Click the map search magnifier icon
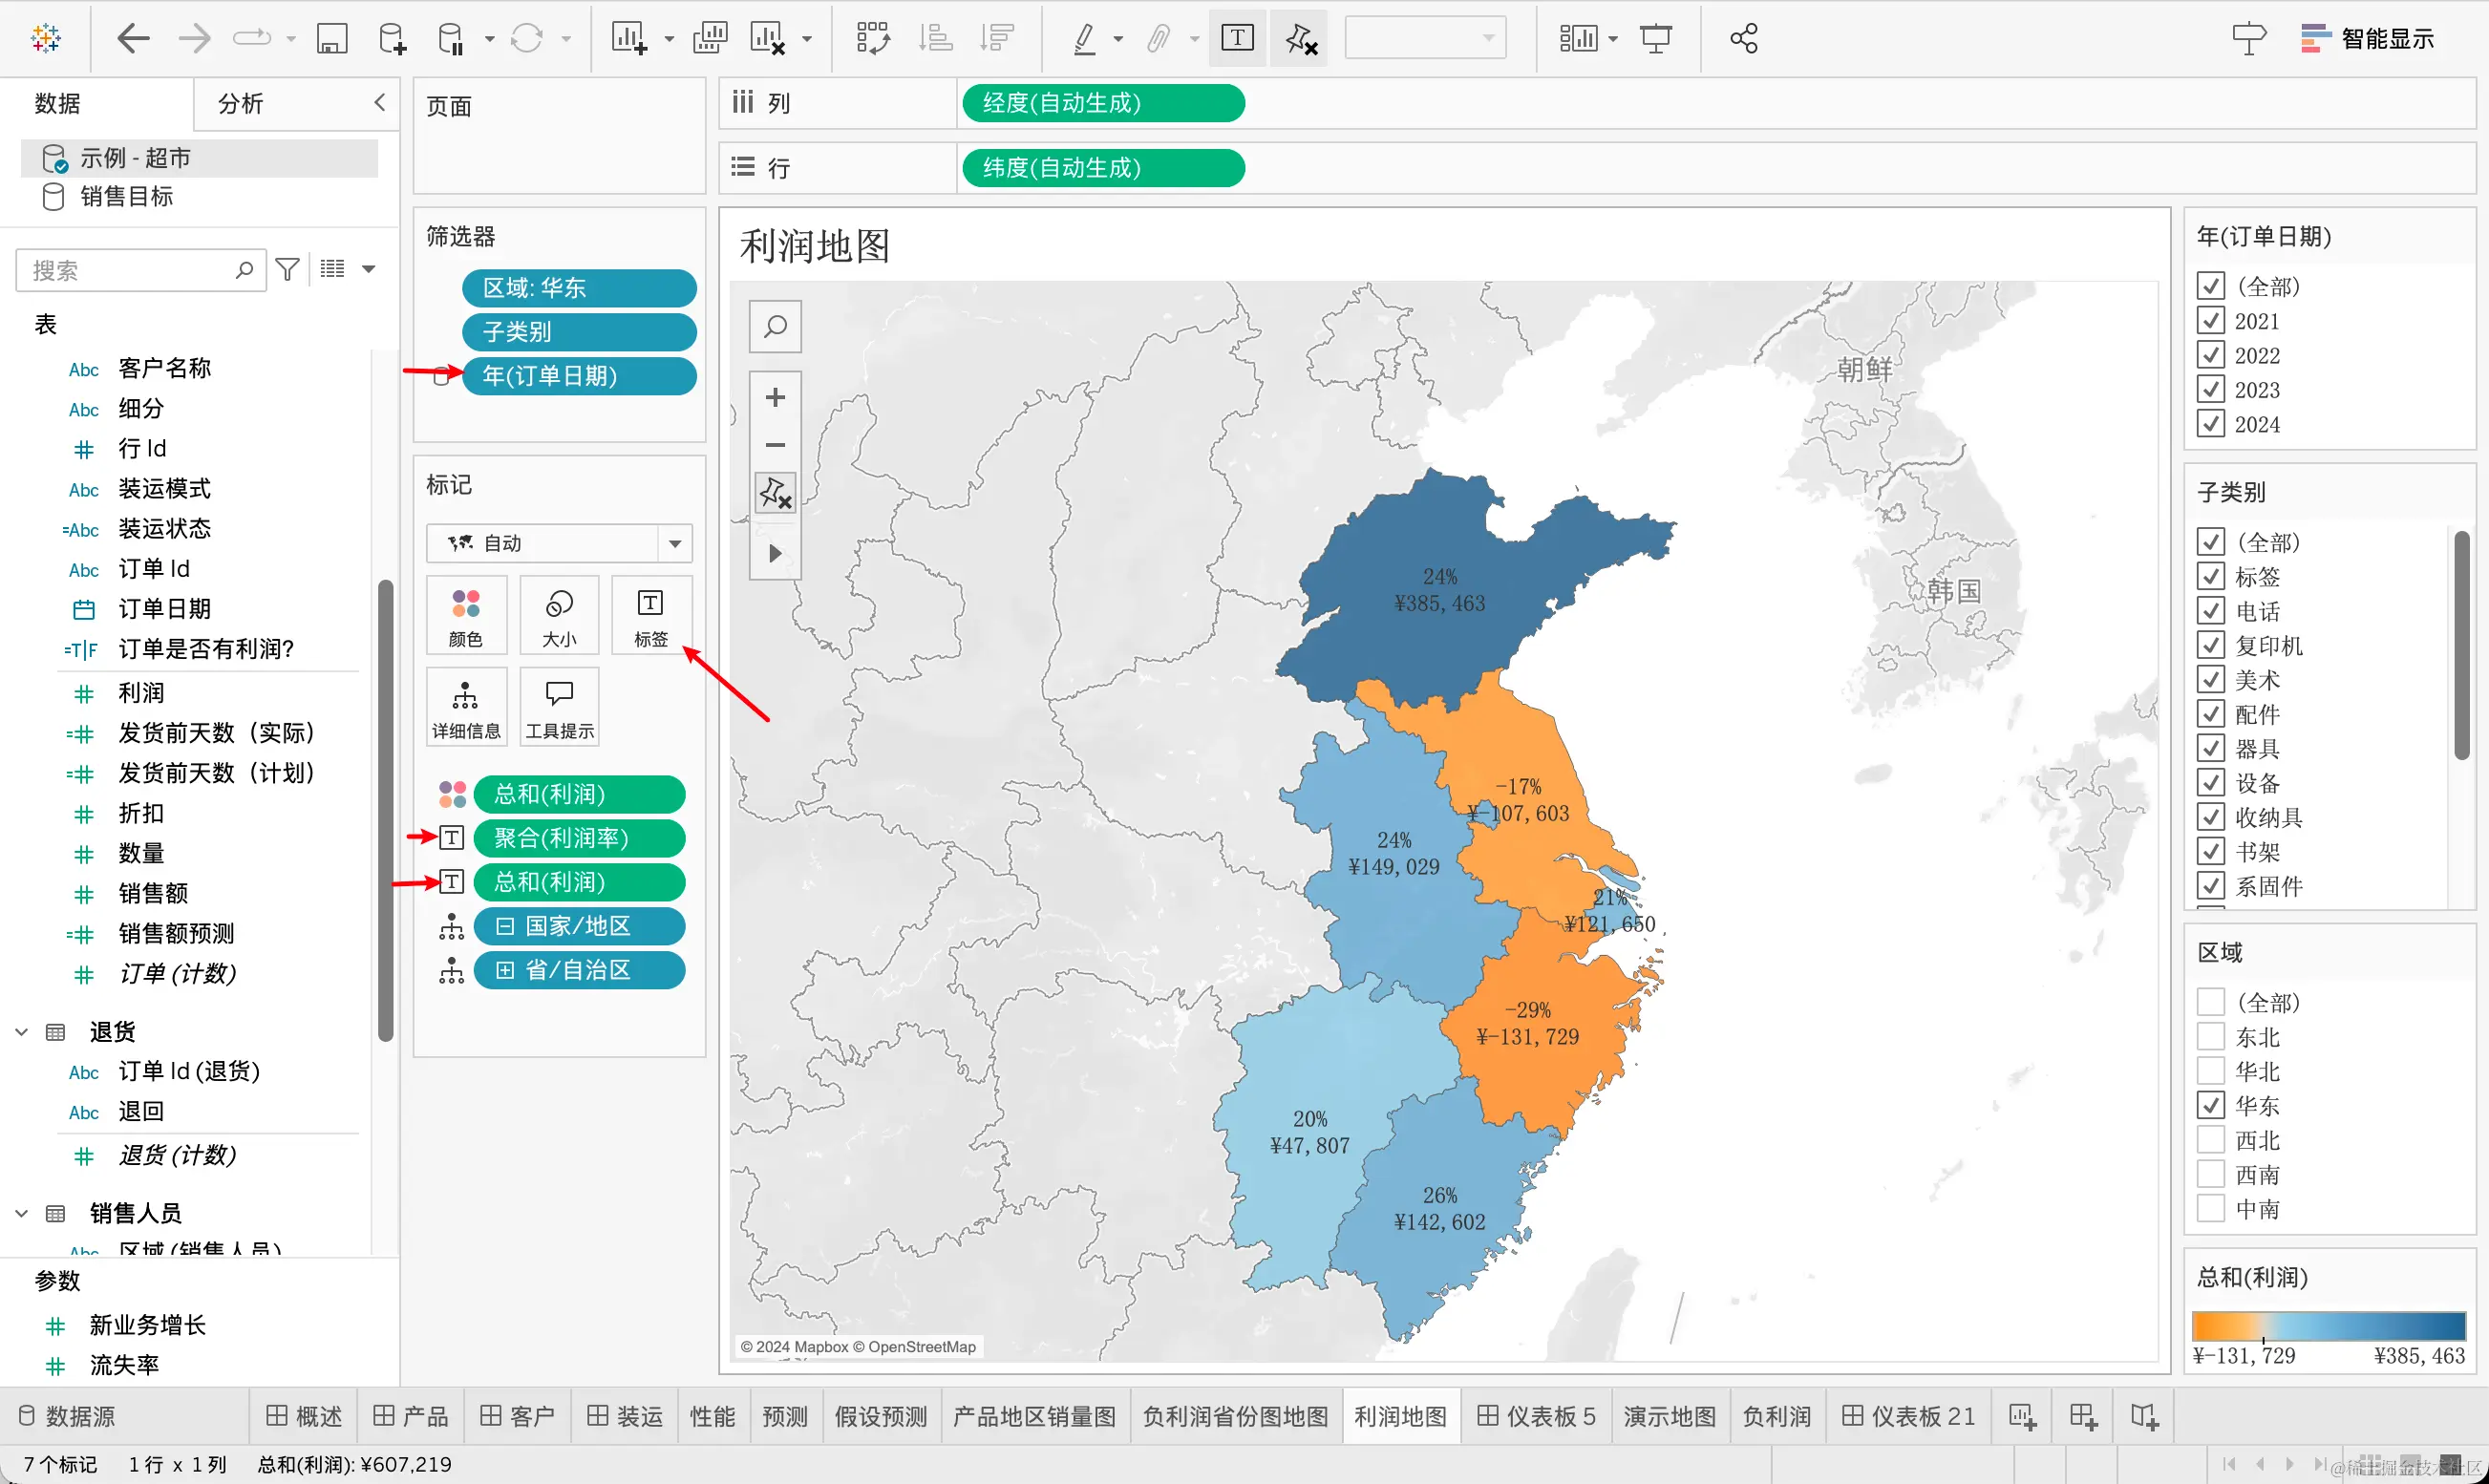This screenshot has width=2489, height=1484. [x=775, y=327]
